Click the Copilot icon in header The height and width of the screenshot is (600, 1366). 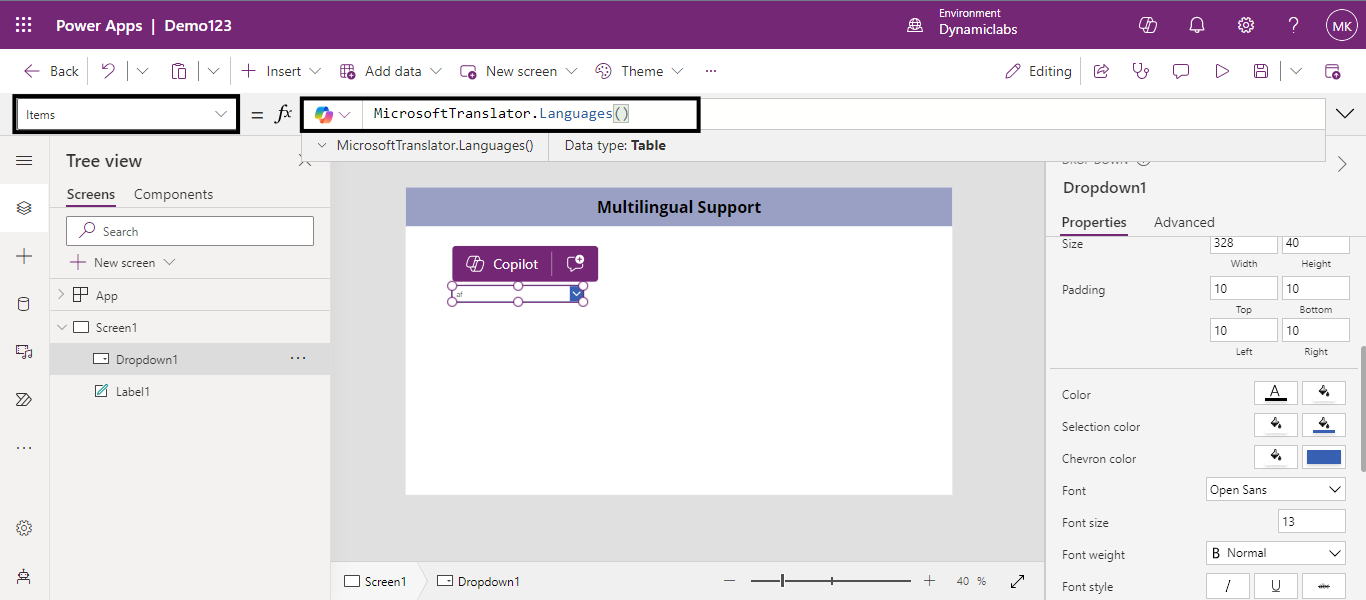coord(1148,25)
